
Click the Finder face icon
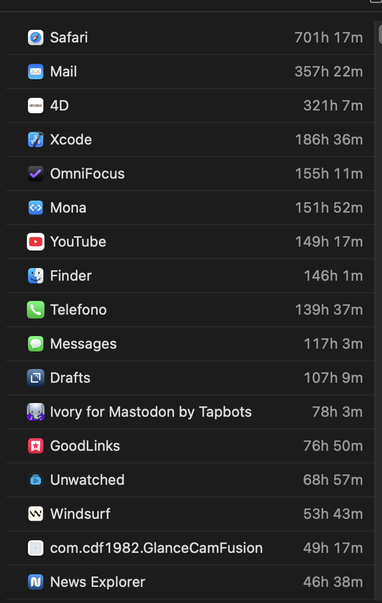(x=35, y=276)
